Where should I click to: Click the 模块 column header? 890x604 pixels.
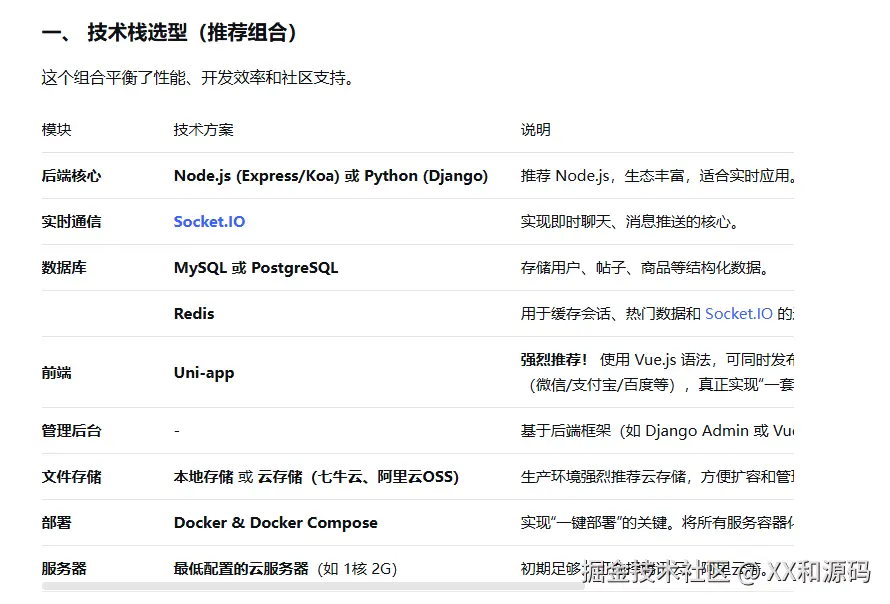coord(57,129)
